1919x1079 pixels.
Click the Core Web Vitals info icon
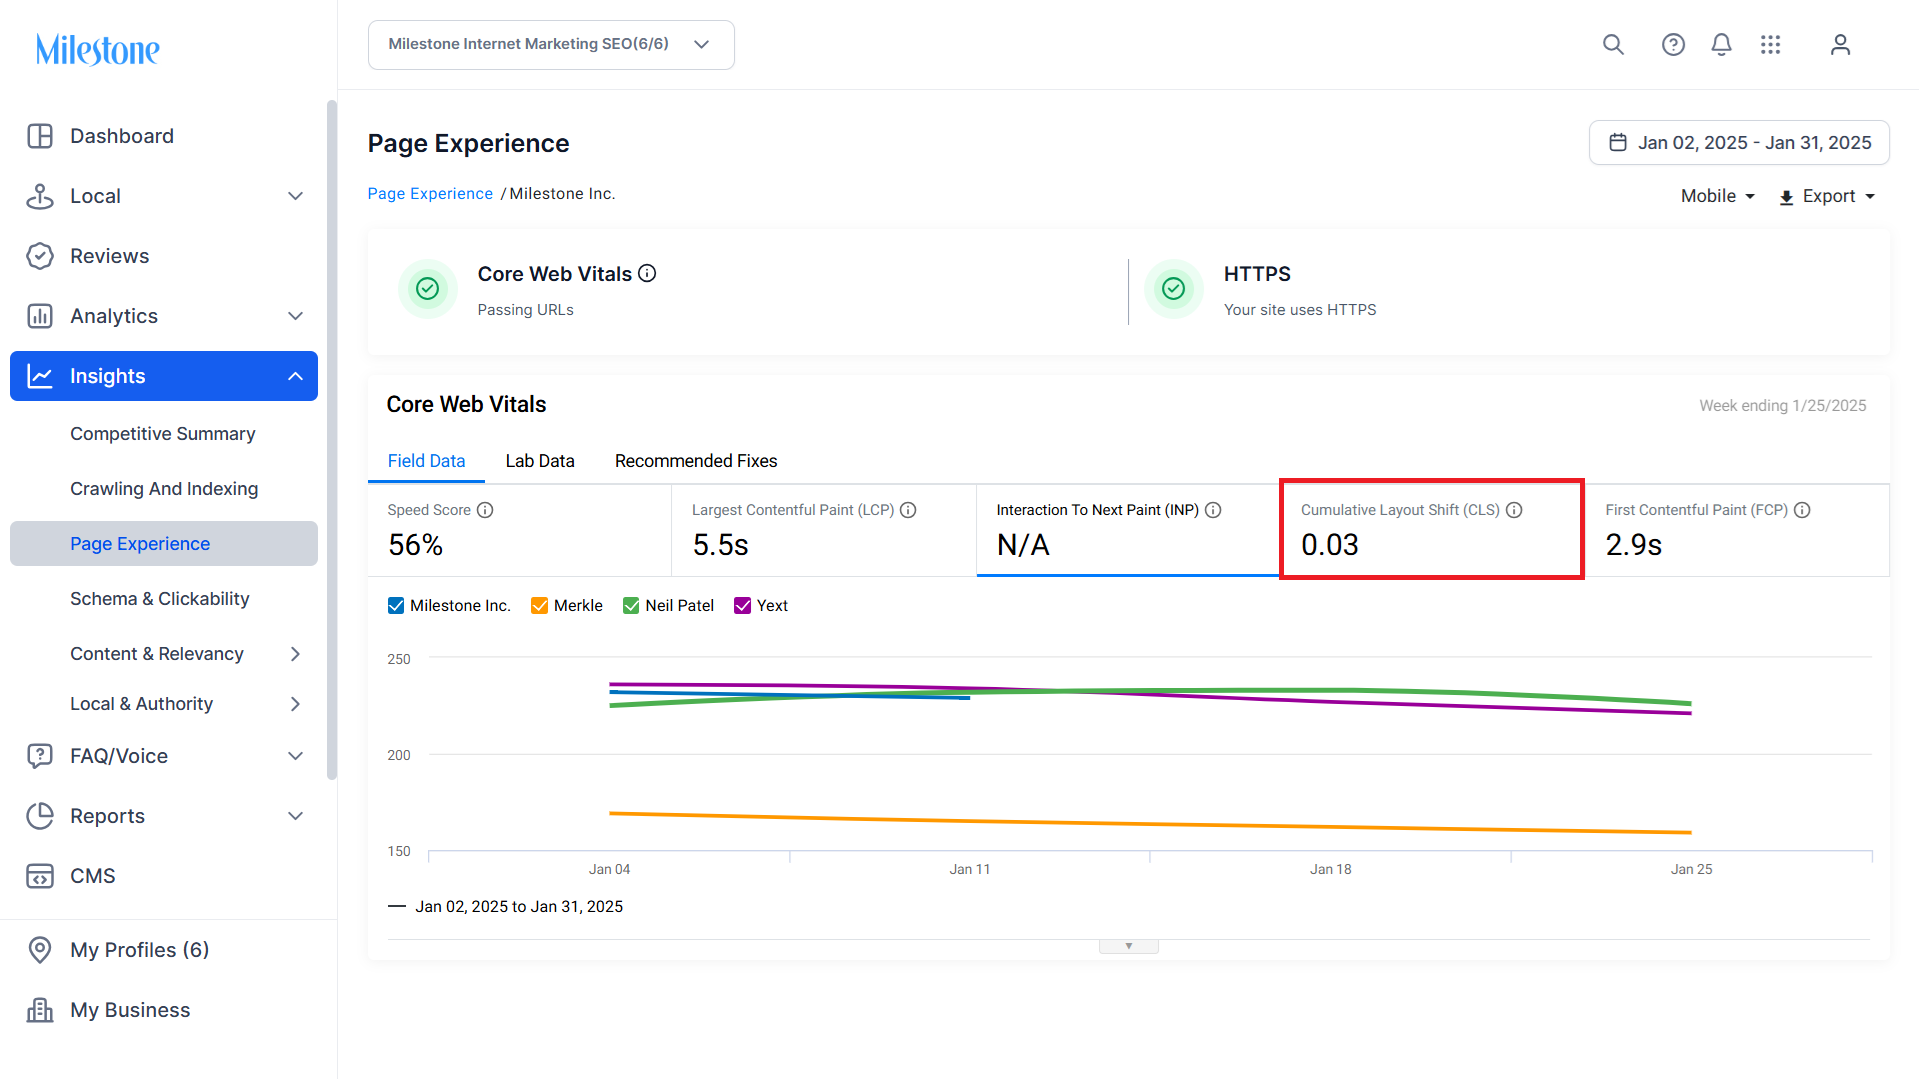pos(647,273)
